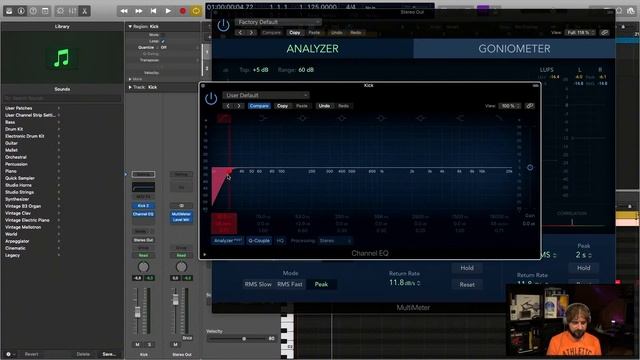Go to beginning of project
640x360 pixels.
(x=153, y=11)
